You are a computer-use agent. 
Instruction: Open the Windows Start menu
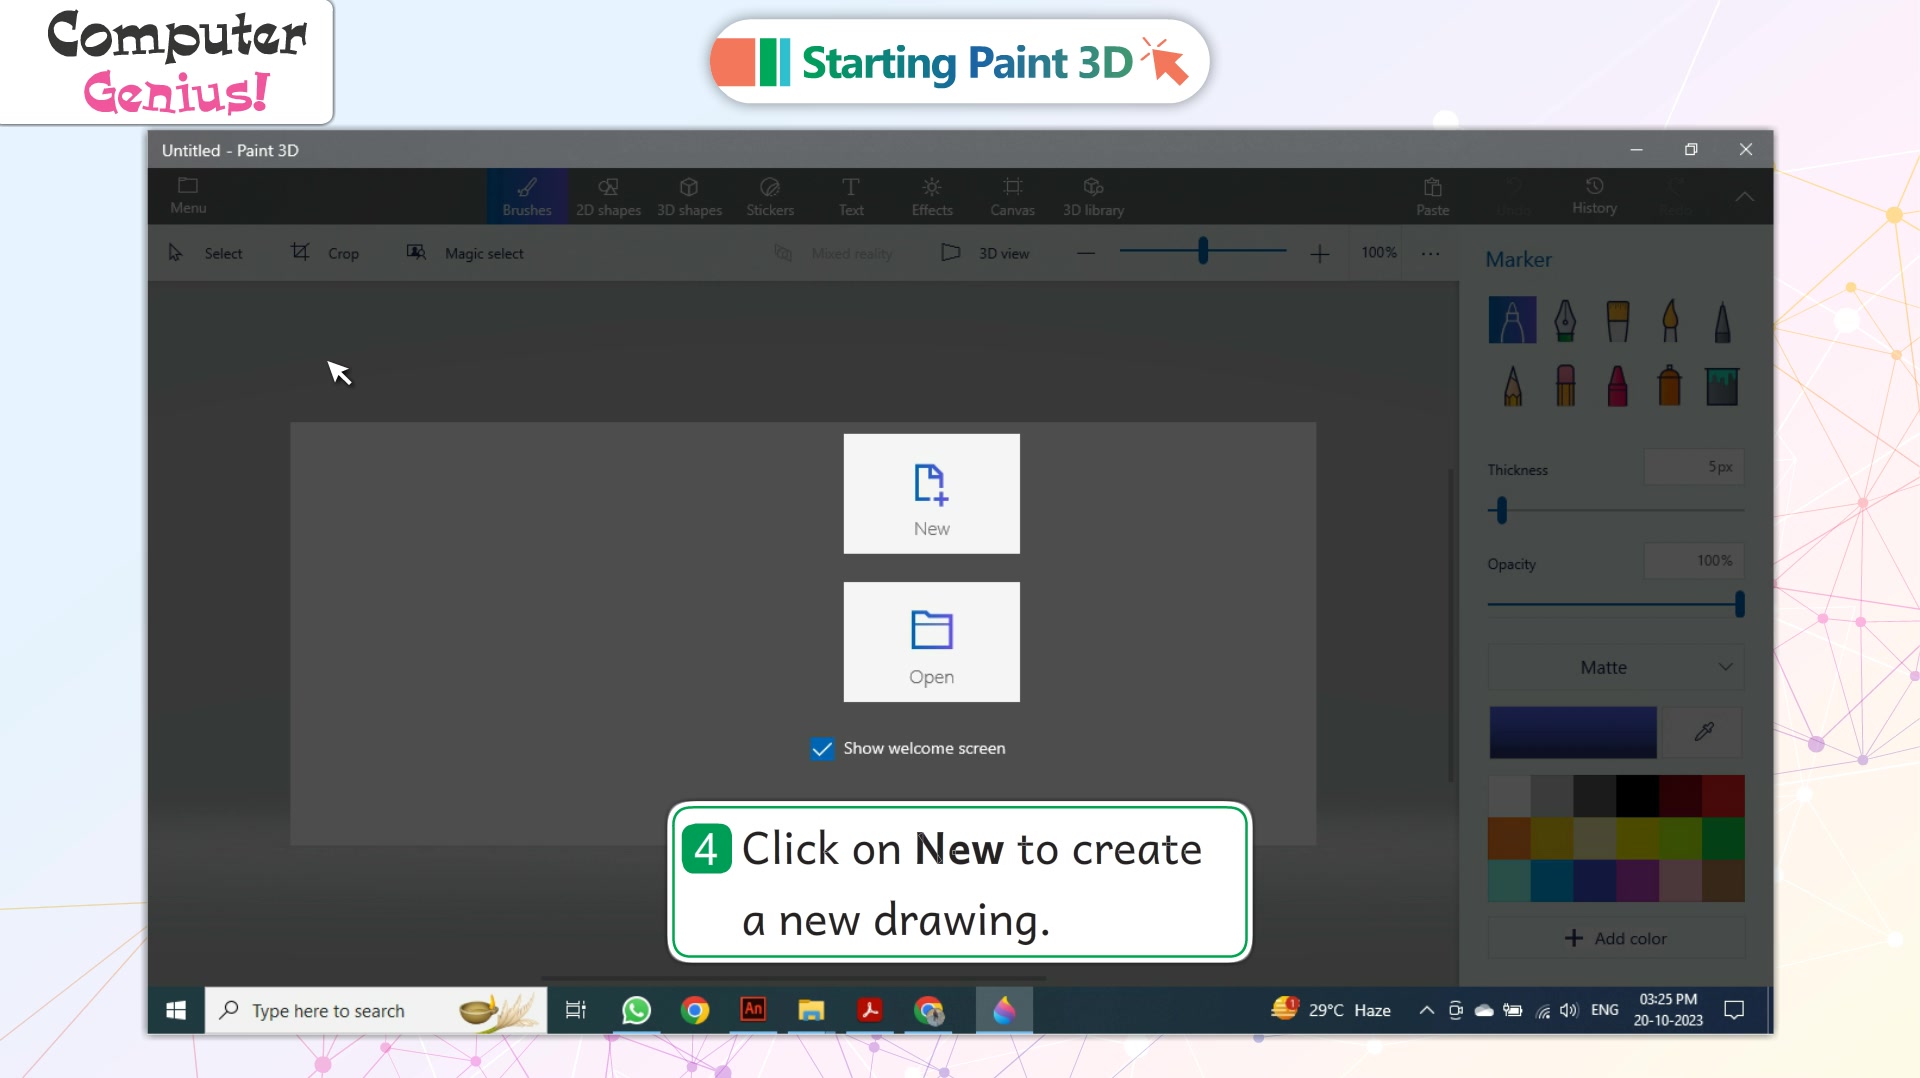tap(176, 1010)
